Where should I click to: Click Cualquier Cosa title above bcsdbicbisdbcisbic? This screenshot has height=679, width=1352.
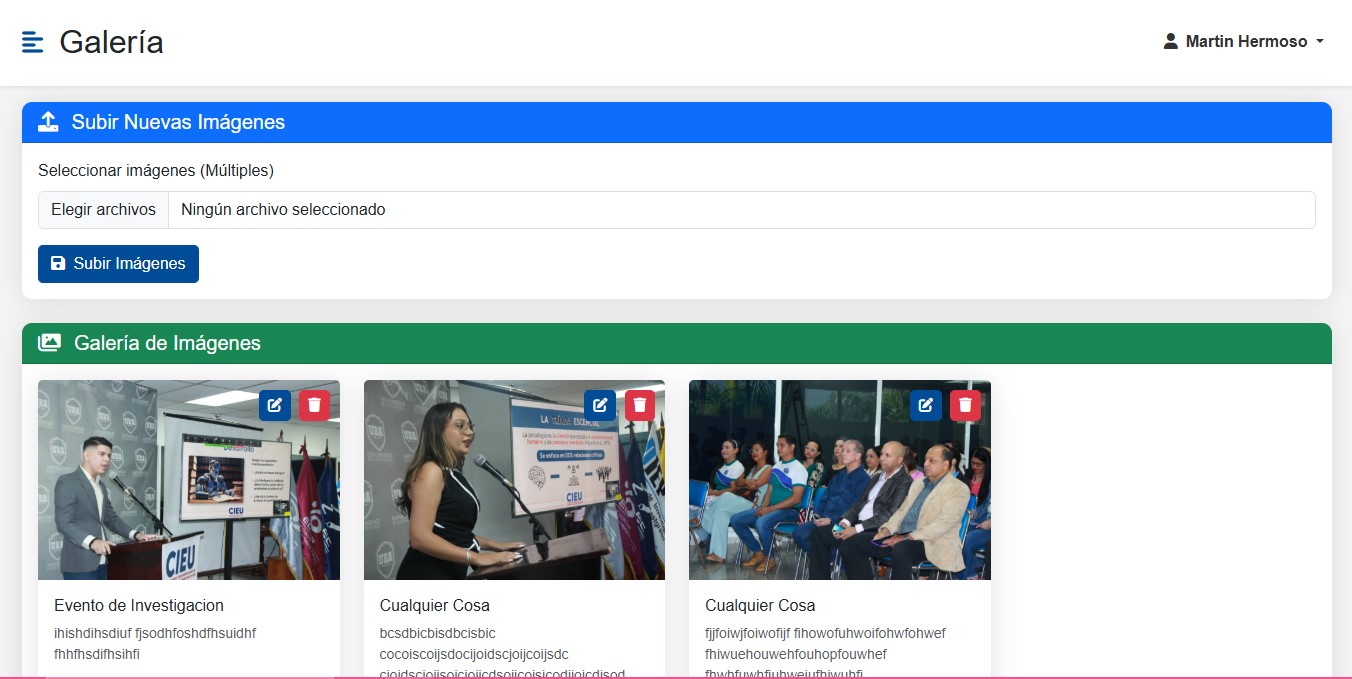click(435, 605)
